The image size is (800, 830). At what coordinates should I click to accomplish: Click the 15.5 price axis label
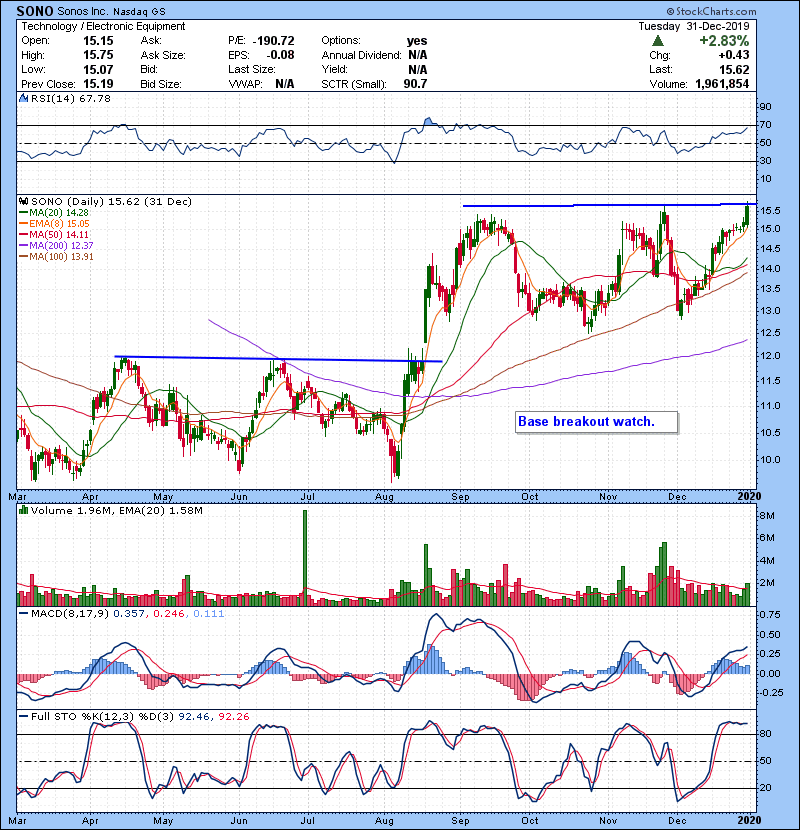pyautogui.click(x=770, y=211)
